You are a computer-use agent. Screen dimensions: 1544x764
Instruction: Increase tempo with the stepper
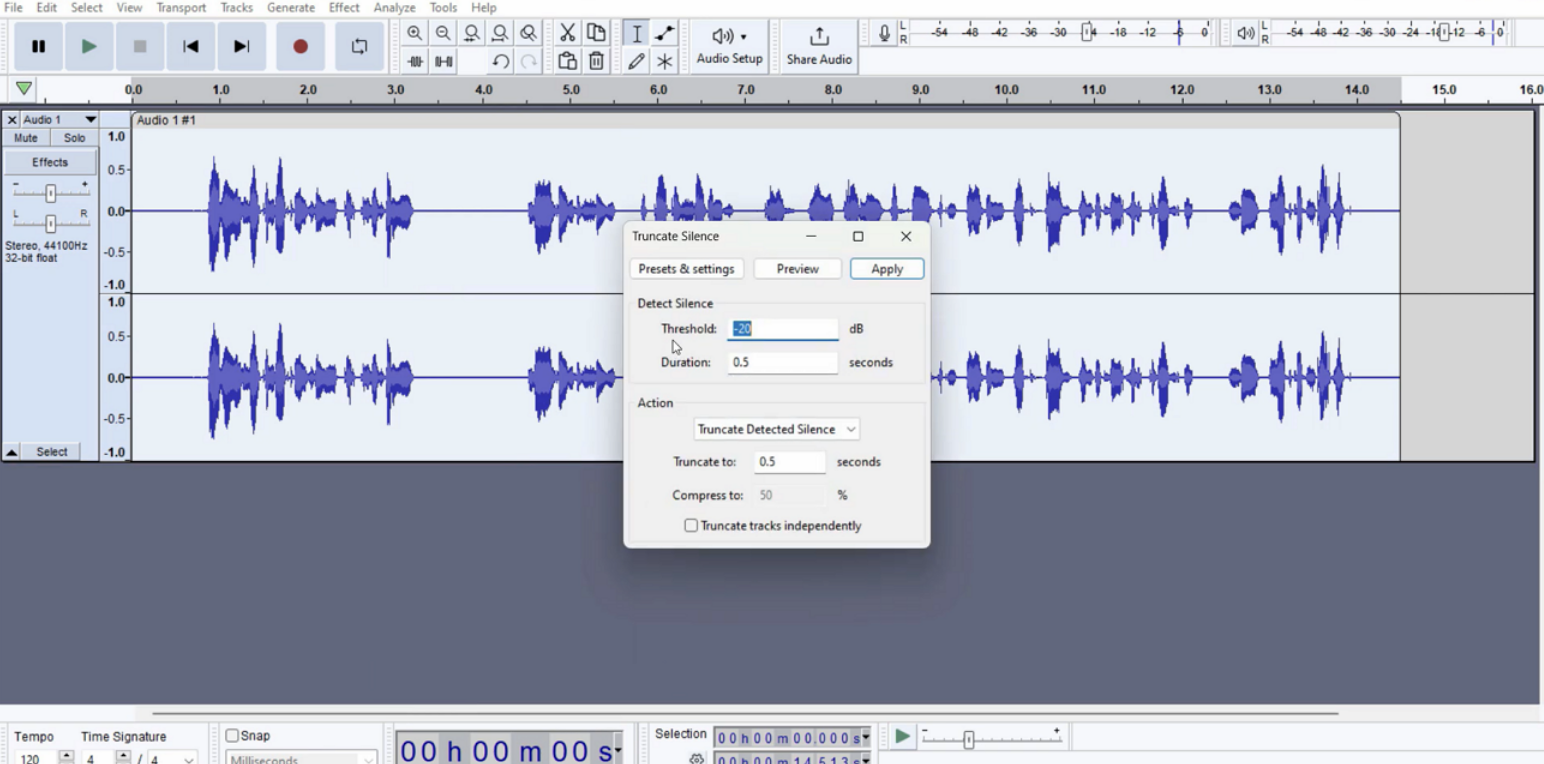[66, 755]
